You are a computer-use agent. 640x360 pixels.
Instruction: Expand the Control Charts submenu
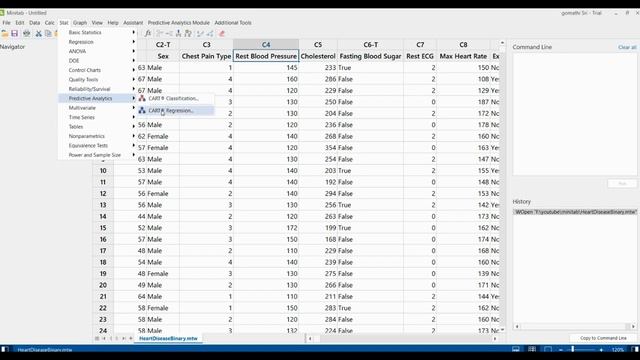pyautogui.click(x=97, y=70)
